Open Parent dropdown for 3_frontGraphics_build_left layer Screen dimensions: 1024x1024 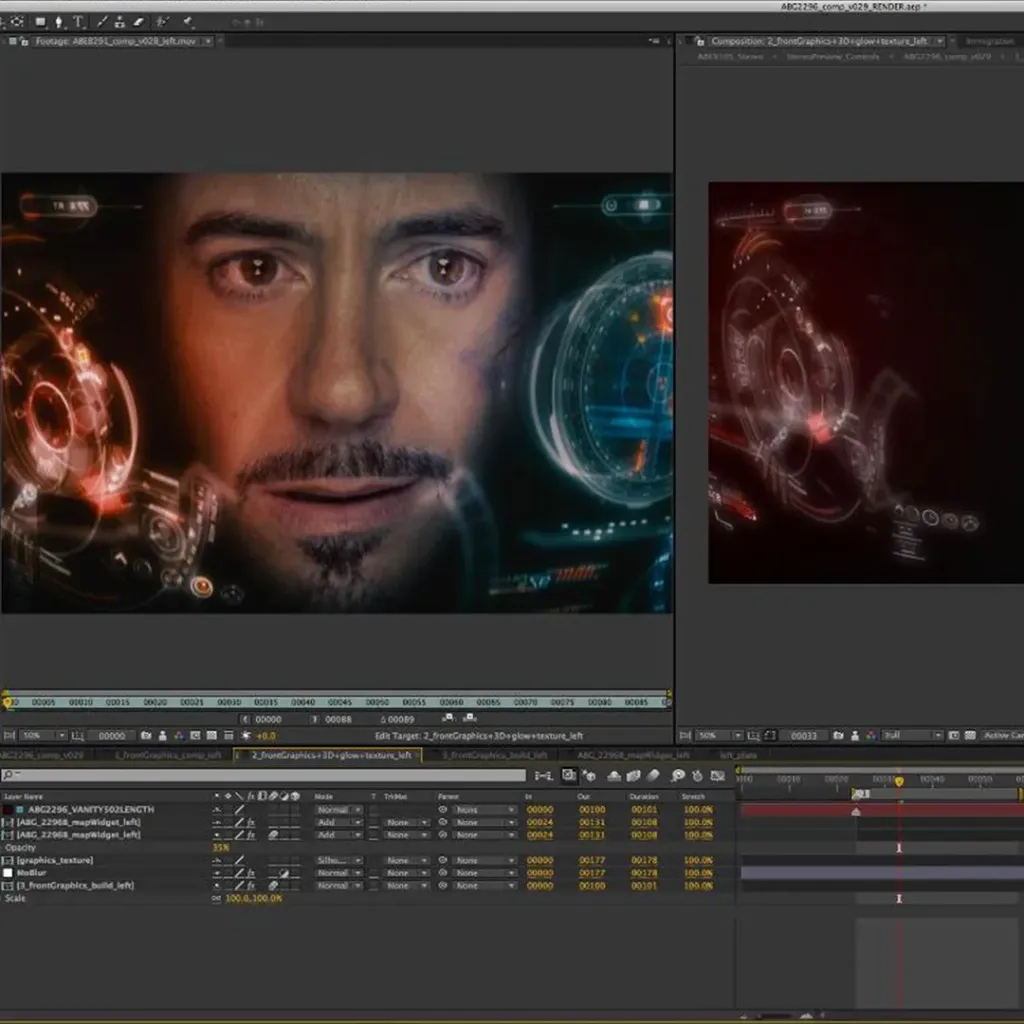pyautogui.click(x=484, y=886)
